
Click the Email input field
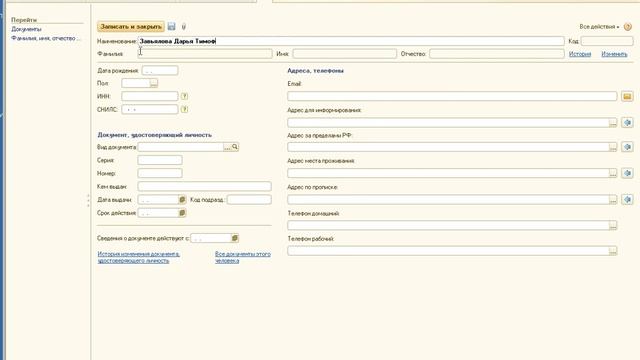(x=452, y=96)
